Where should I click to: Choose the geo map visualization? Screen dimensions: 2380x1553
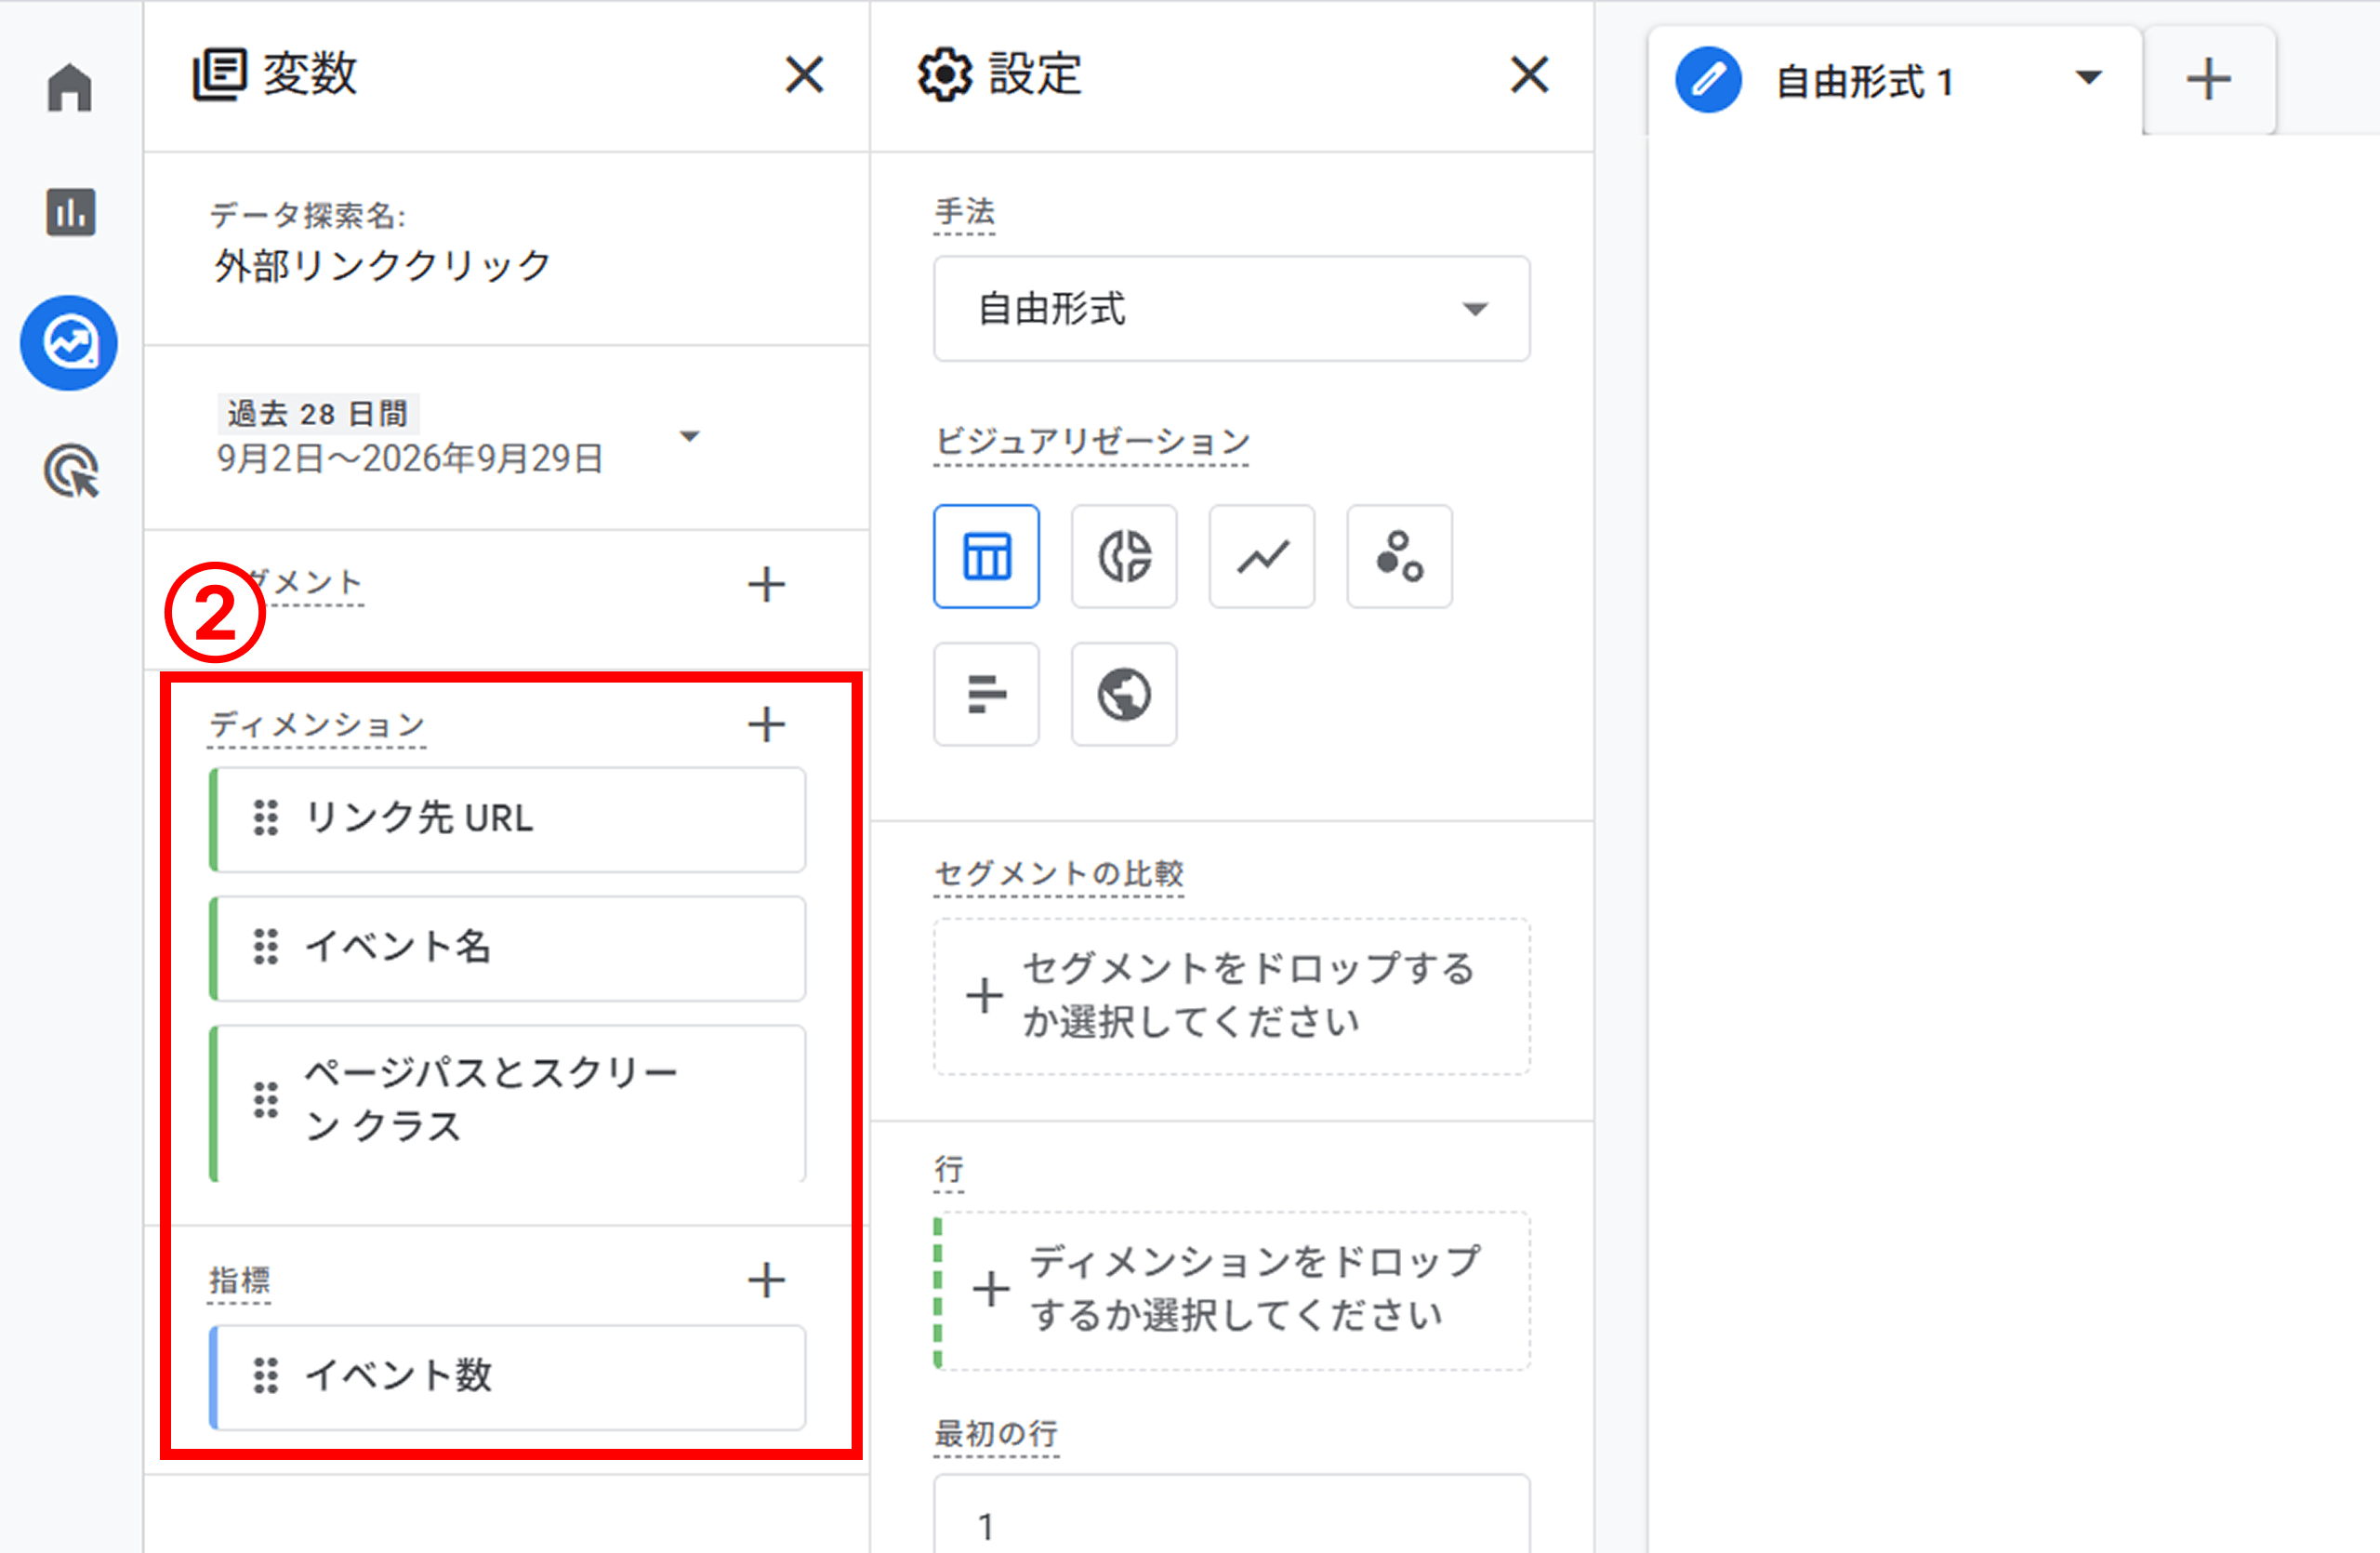1124,694
